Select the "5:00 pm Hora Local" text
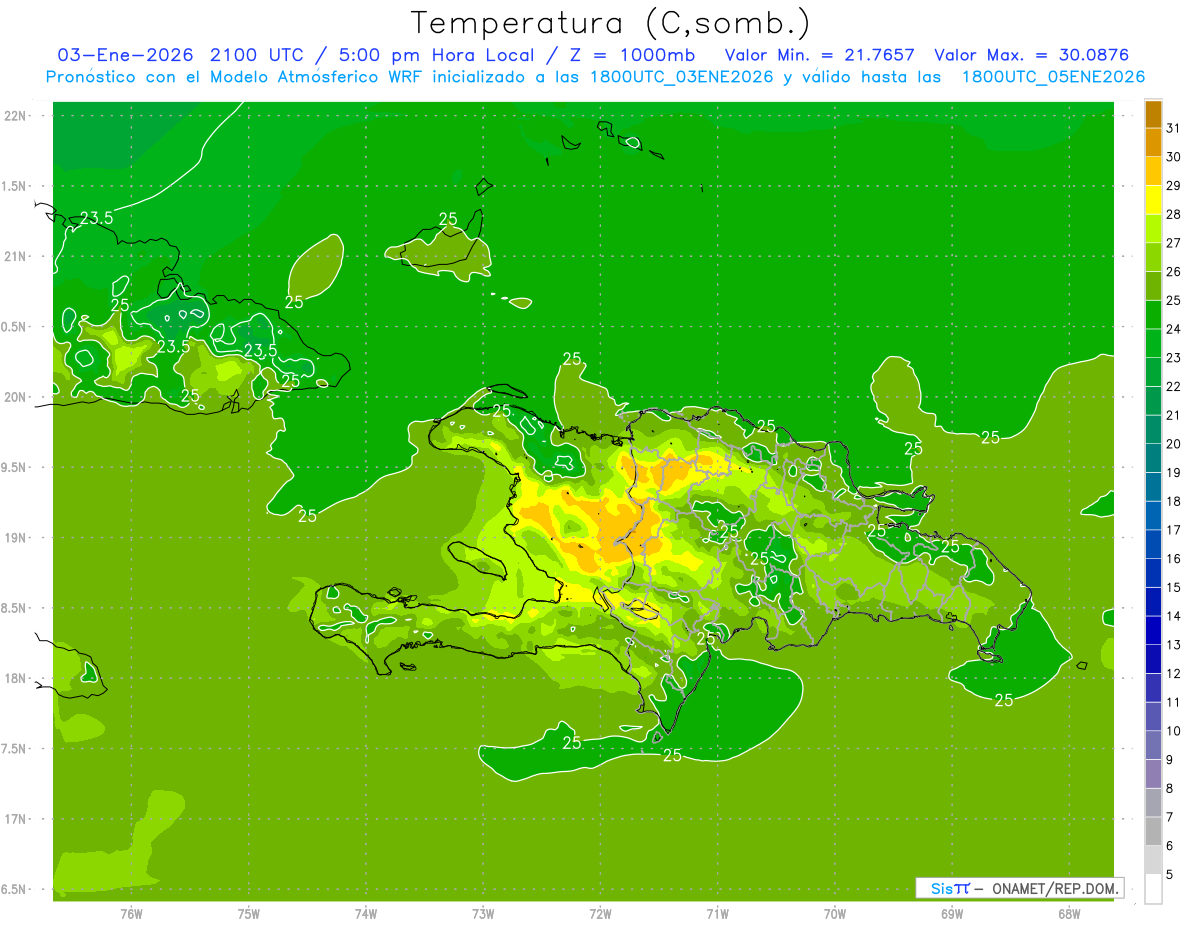This screenshot has width=1200, height=927. coord(435,55)
